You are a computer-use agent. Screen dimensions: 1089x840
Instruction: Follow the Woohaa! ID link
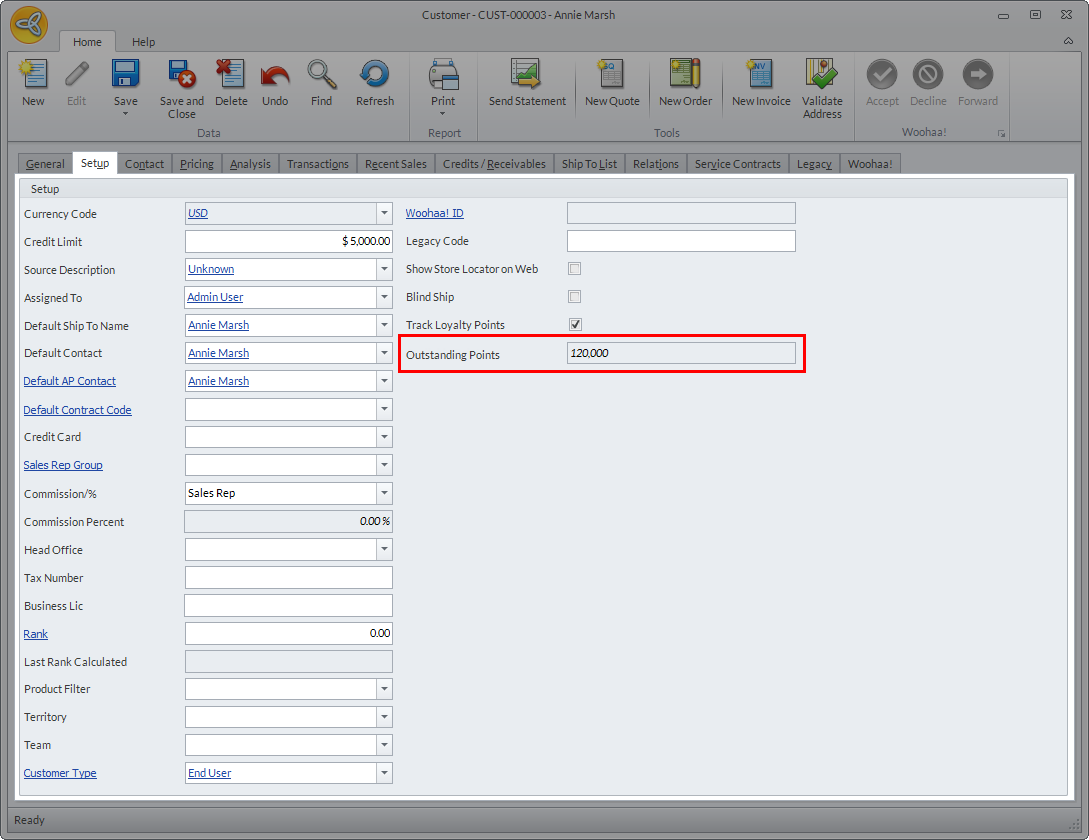[x=434, y=213]
